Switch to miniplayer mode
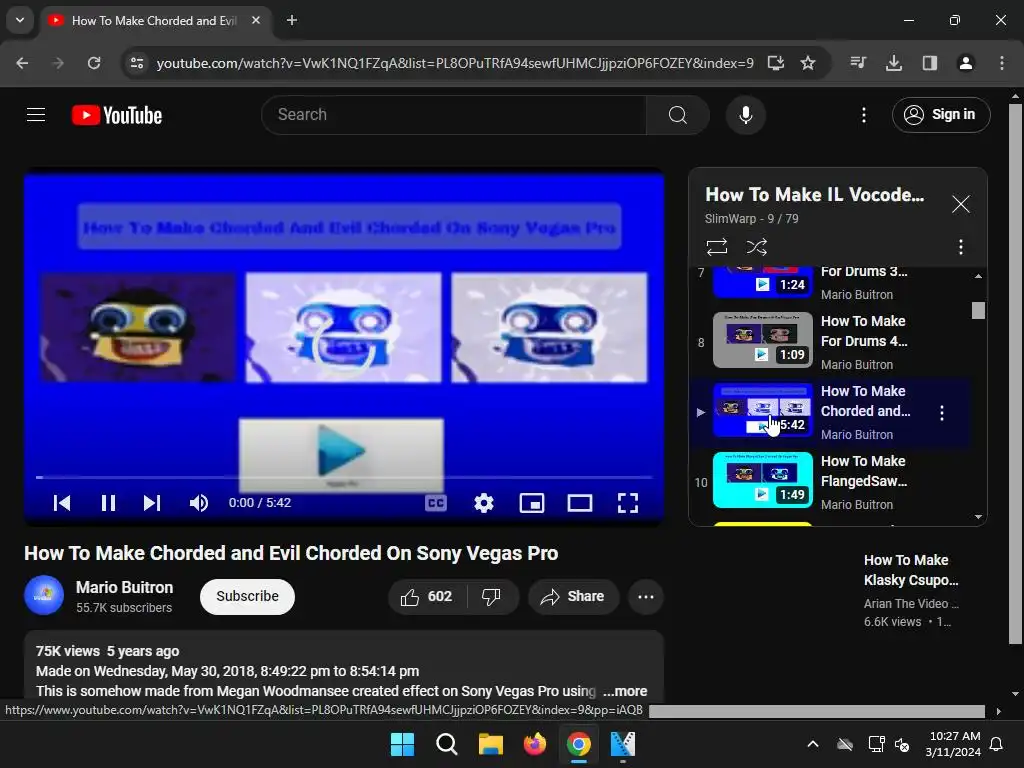1024x768 pixels. [x=532, y=503]
